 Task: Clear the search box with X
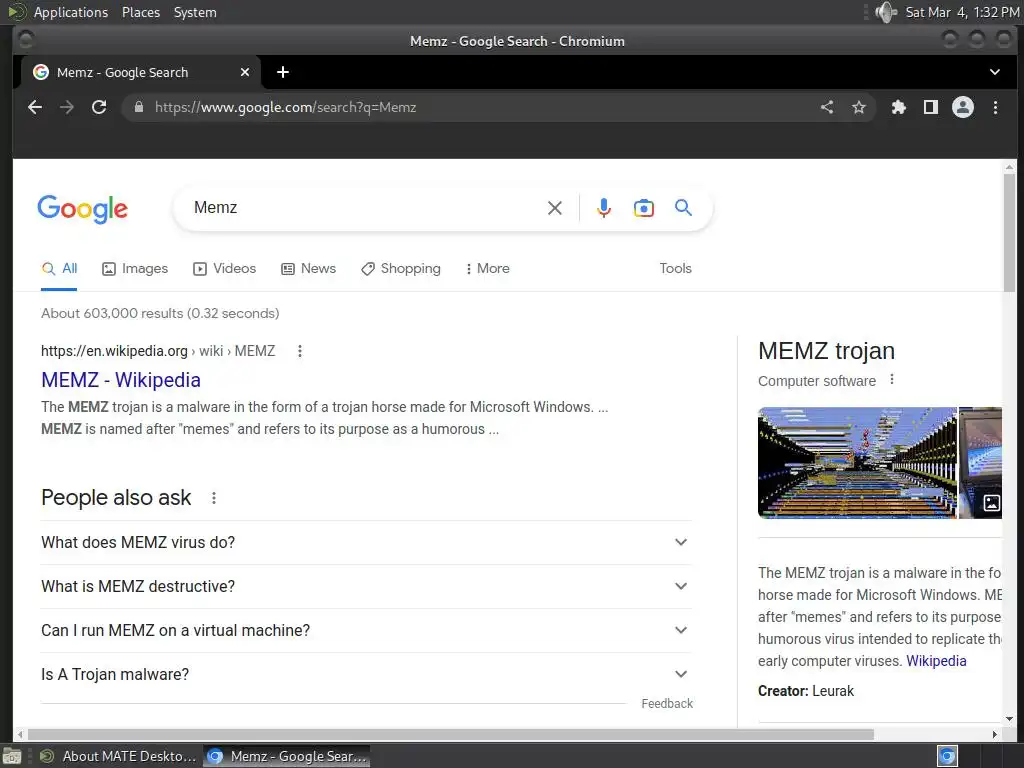[554, 208]
